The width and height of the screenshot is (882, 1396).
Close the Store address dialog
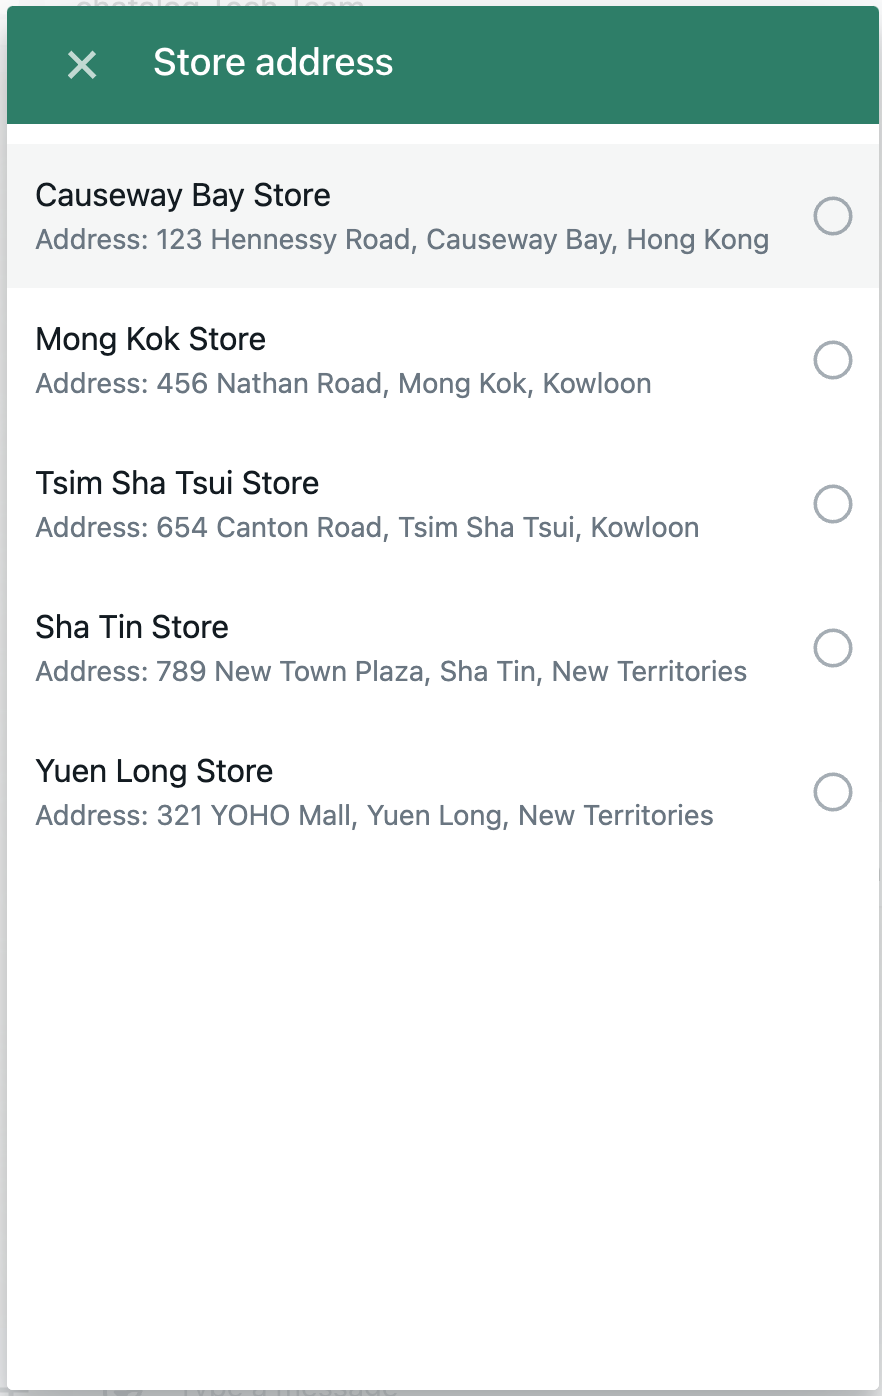tap(81, 65)
